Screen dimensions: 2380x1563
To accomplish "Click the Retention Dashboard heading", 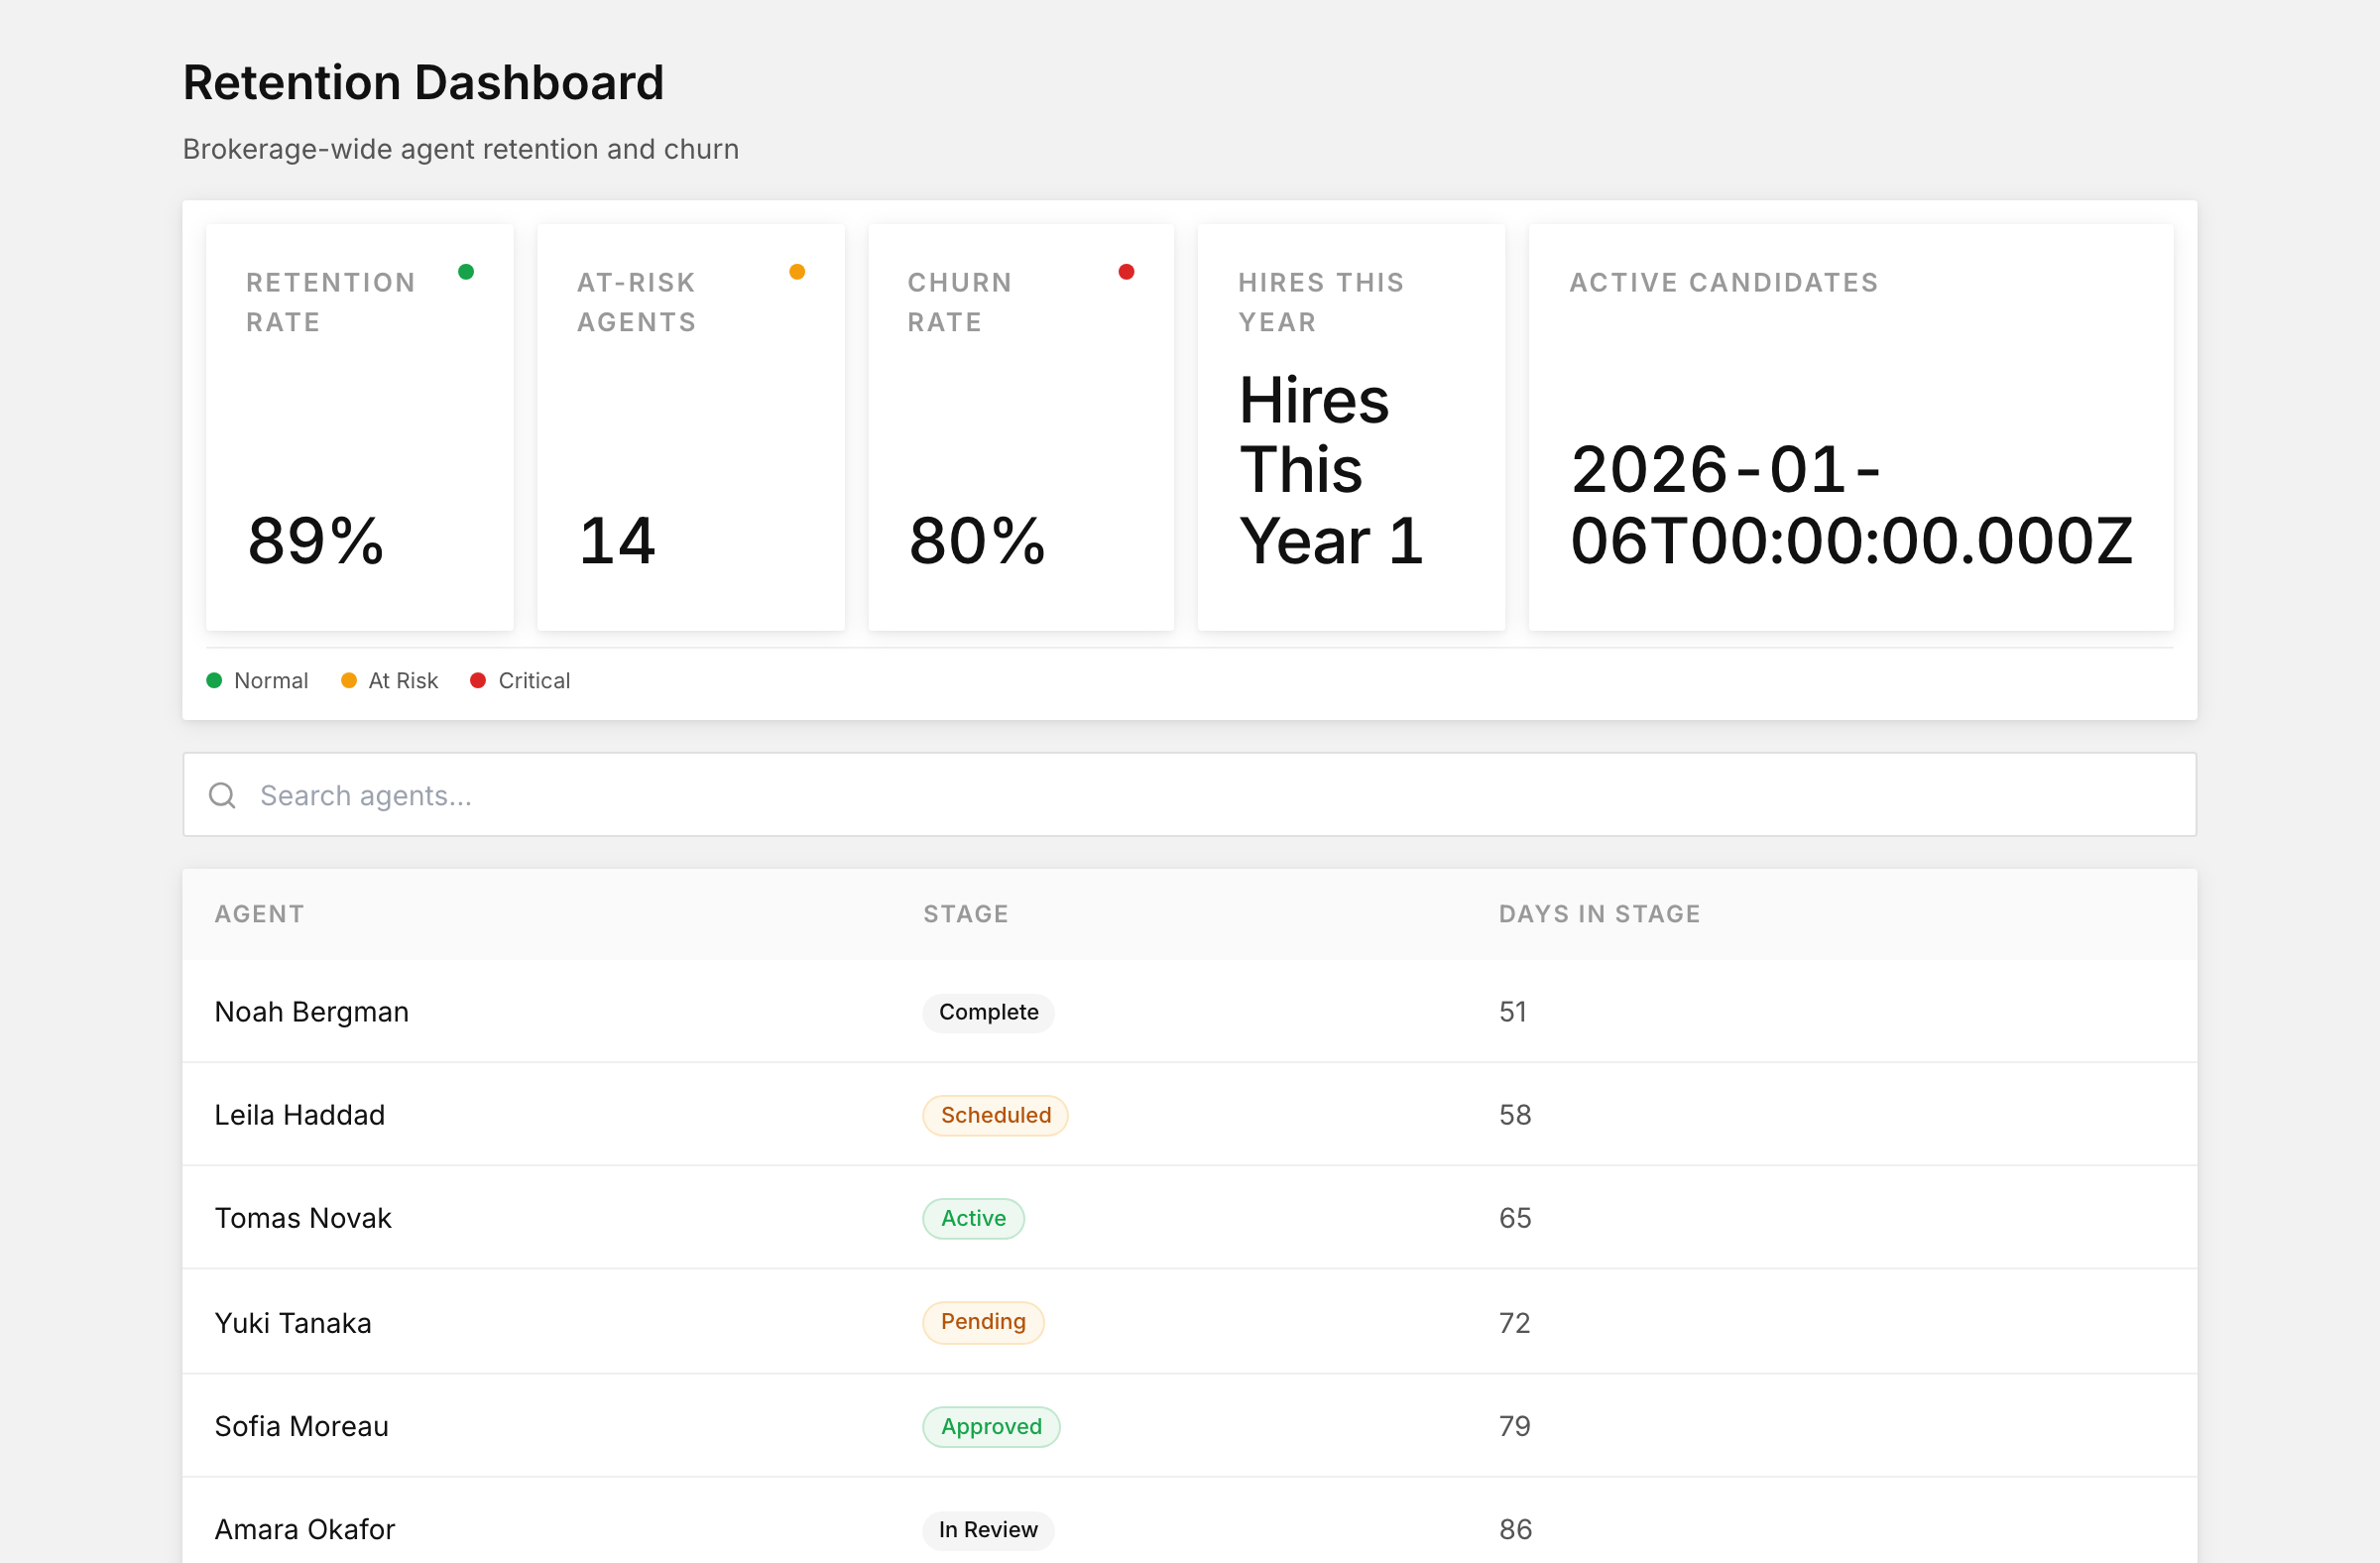I will point(423,82).
